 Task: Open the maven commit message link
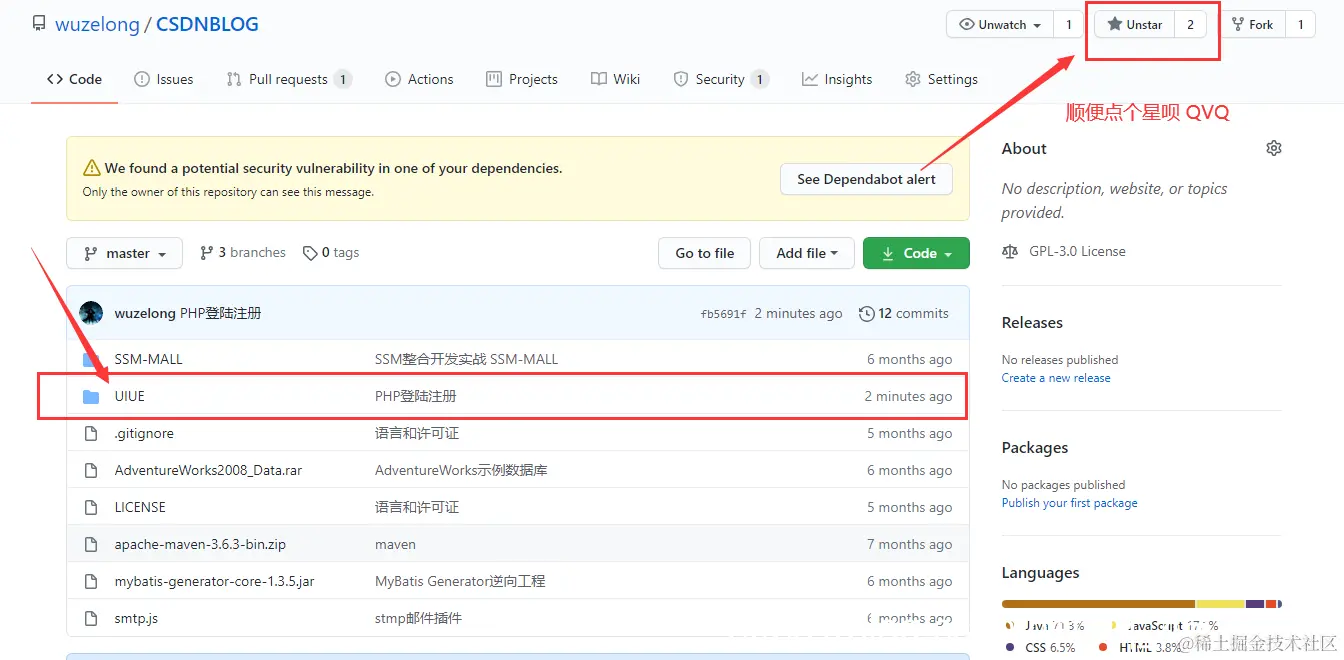(395, 544)
